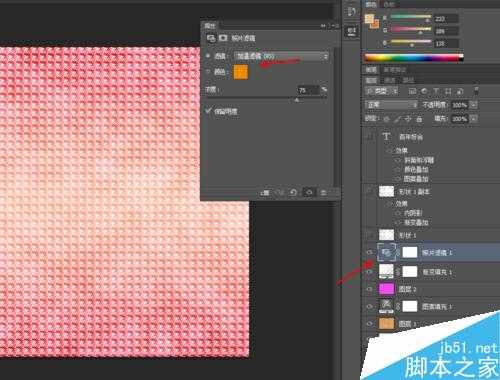The width and height of the screenshot is (500, 380).
Task: Hide the magenta Layer 2 (图层 2)
Action: click(x=369, y=289)
